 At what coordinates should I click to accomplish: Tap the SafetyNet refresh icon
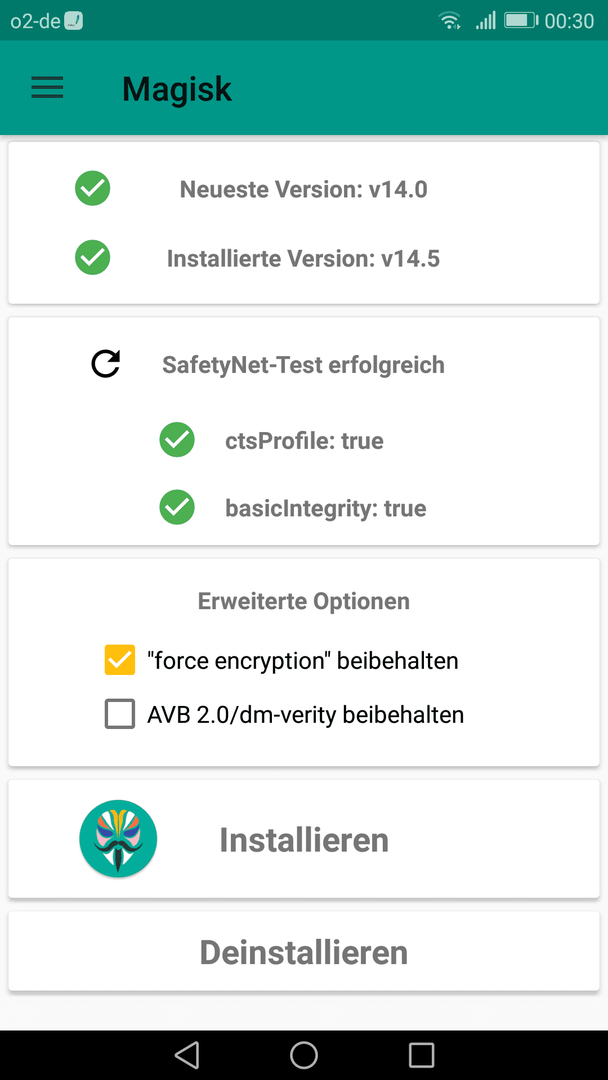(x=106, y=364)
